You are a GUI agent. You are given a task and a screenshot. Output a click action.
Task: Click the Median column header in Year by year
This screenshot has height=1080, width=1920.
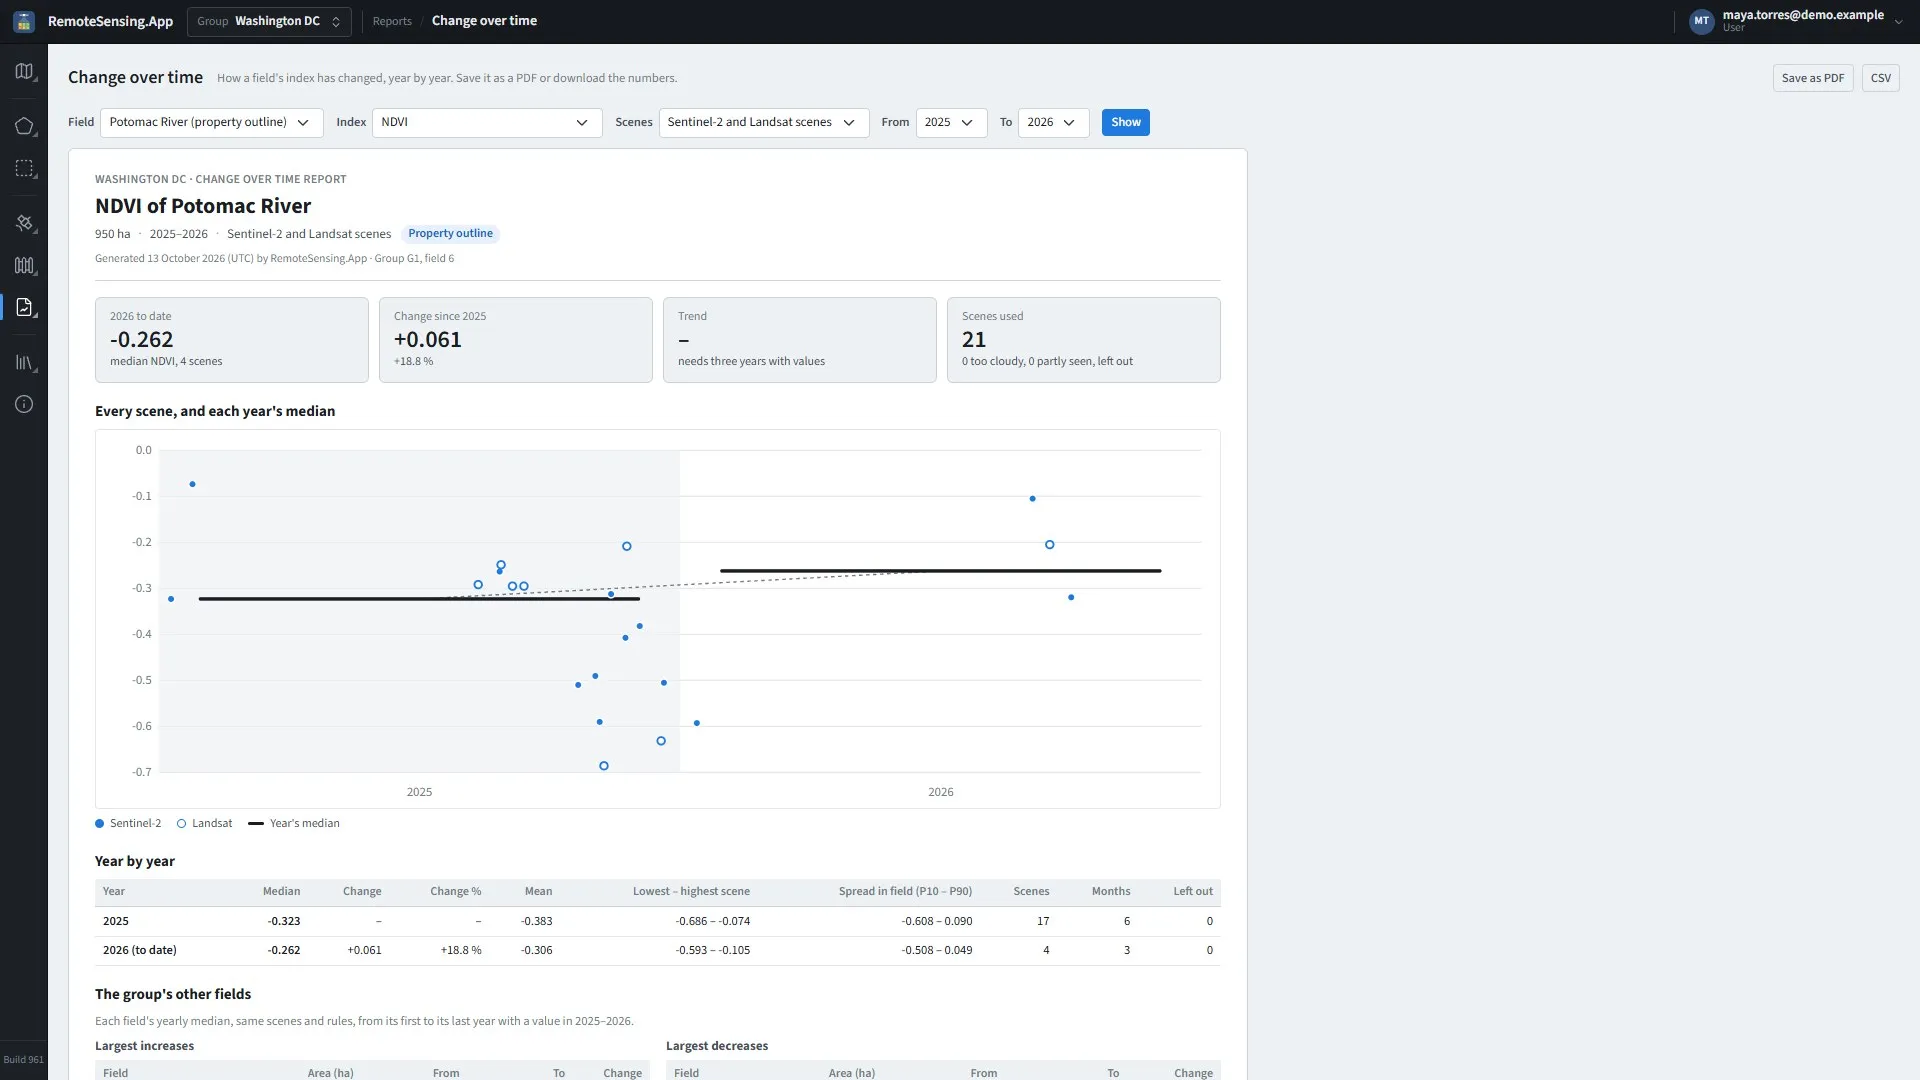(281, 891)
